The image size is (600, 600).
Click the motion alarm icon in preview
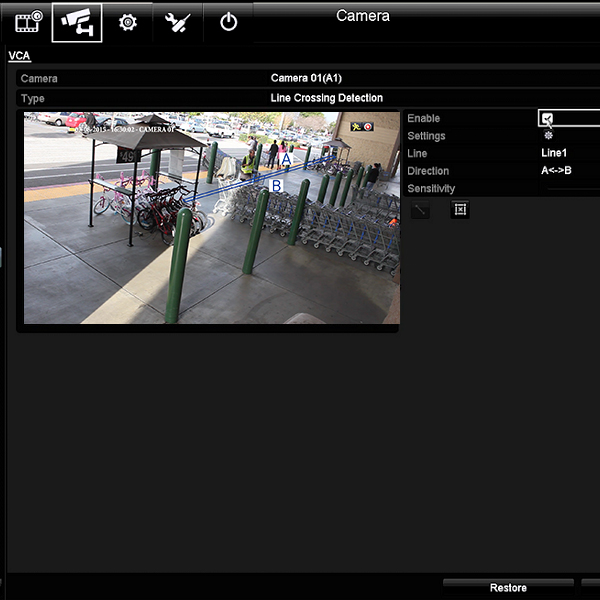356,127
